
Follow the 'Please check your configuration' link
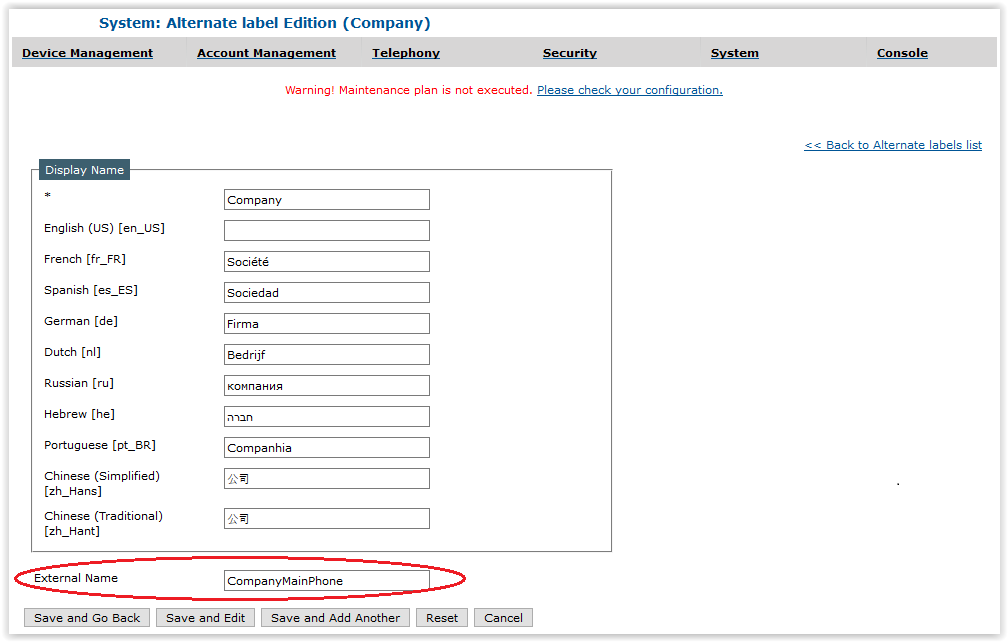click(630, 90)
